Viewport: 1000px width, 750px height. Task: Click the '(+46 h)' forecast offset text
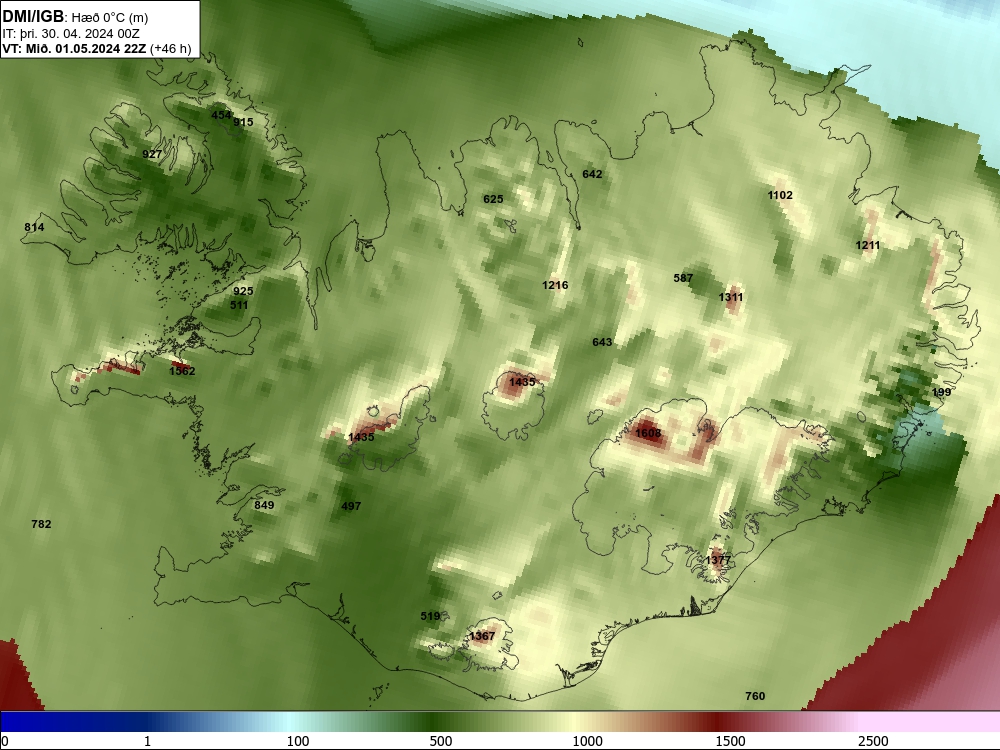point(170,48)
